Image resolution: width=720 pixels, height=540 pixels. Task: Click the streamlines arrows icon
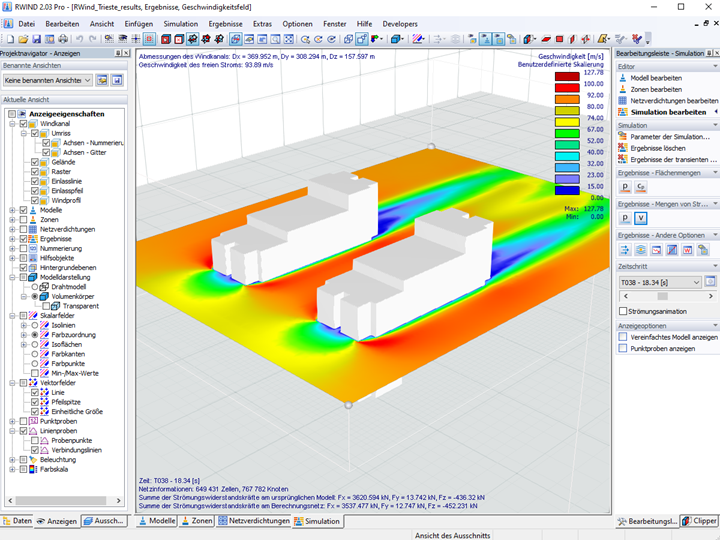click(625, 250)
